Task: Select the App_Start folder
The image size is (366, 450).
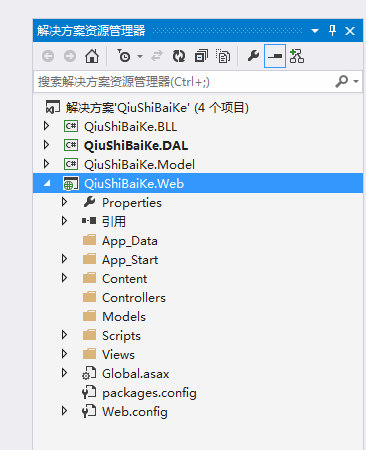Action: click(130, 260)
